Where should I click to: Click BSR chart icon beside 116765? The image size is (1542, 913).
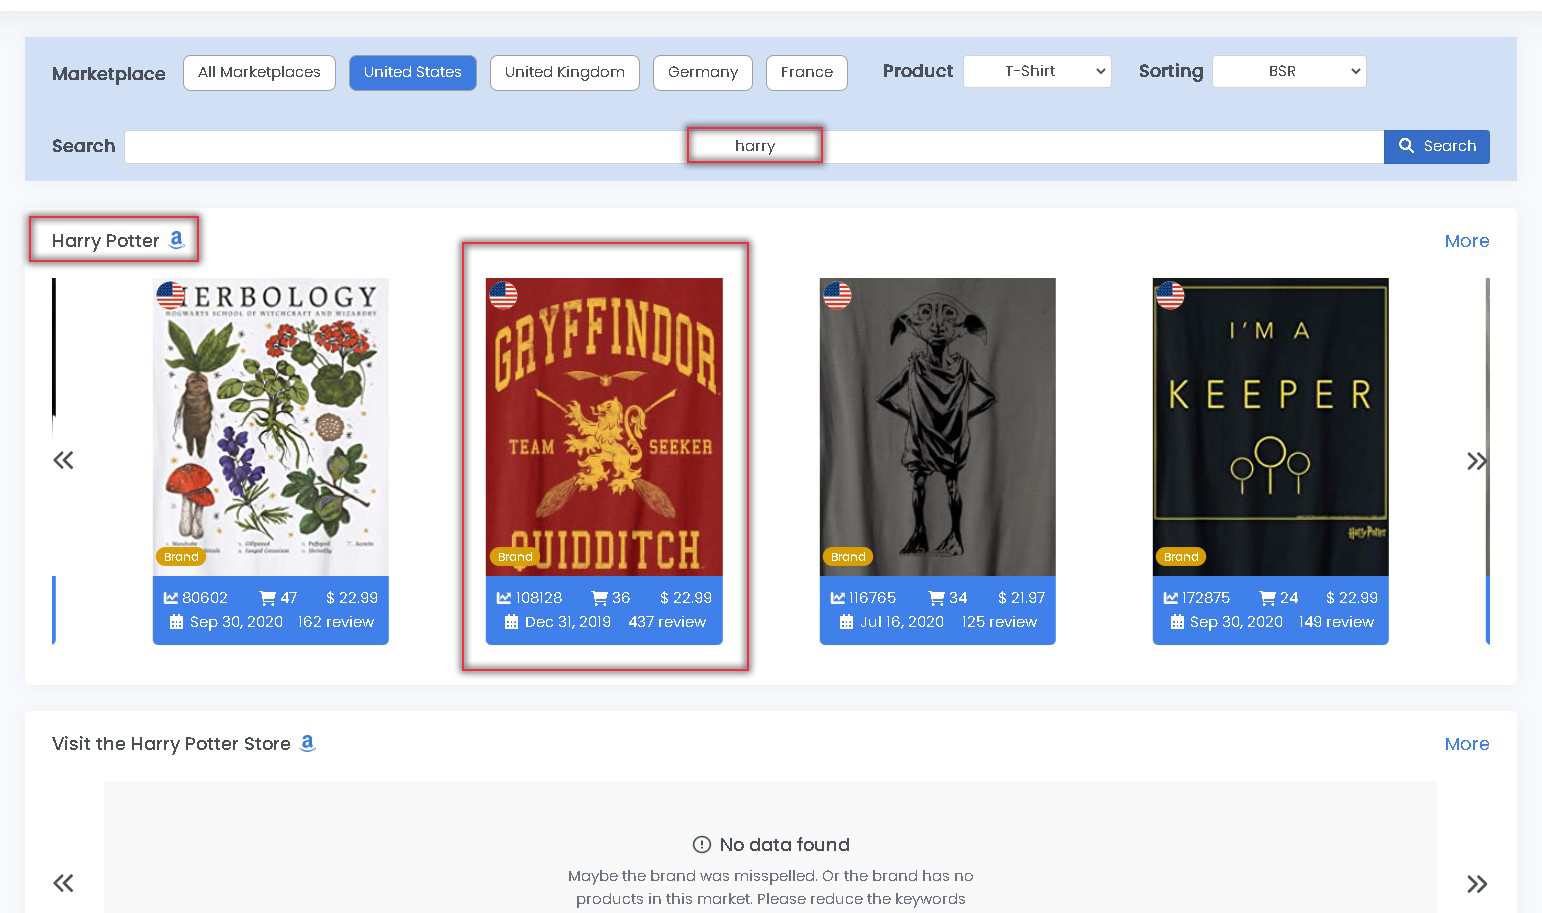pos(838,598)
